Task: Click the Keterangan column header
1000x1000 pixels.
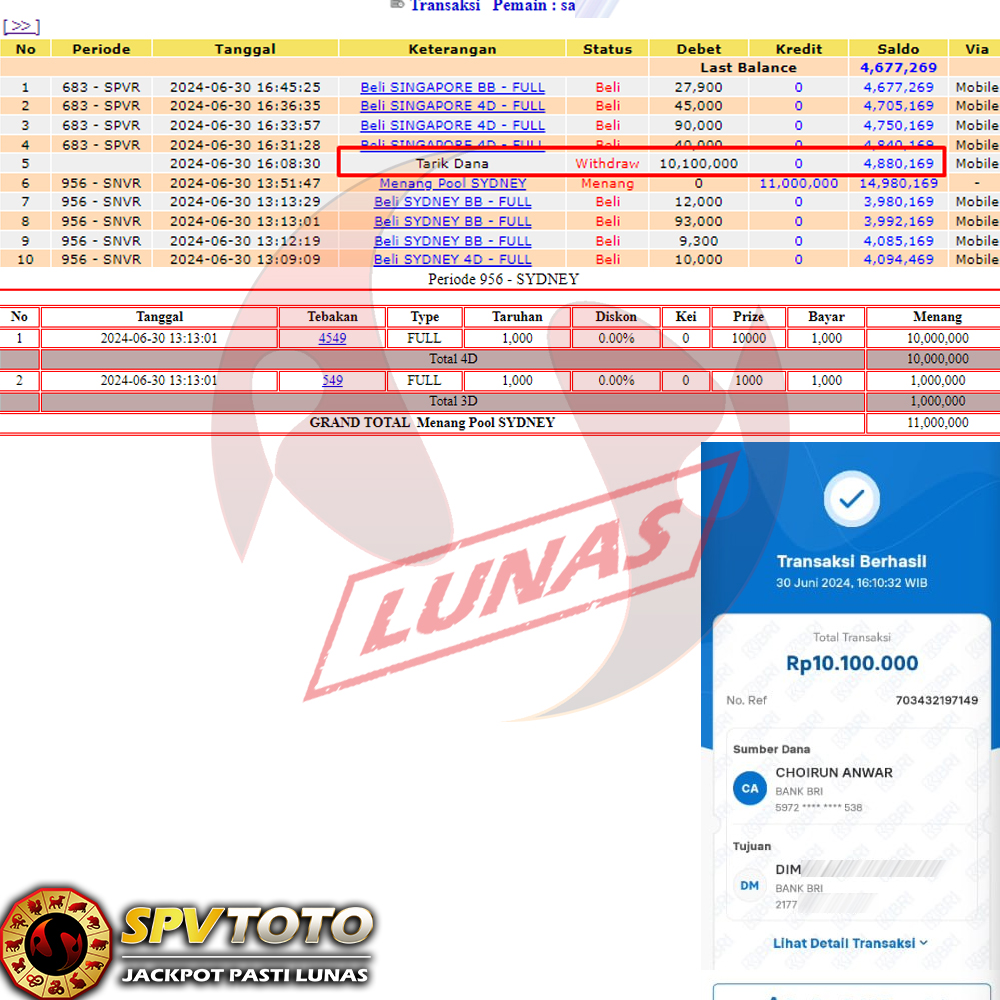Action: coord(452,48)
